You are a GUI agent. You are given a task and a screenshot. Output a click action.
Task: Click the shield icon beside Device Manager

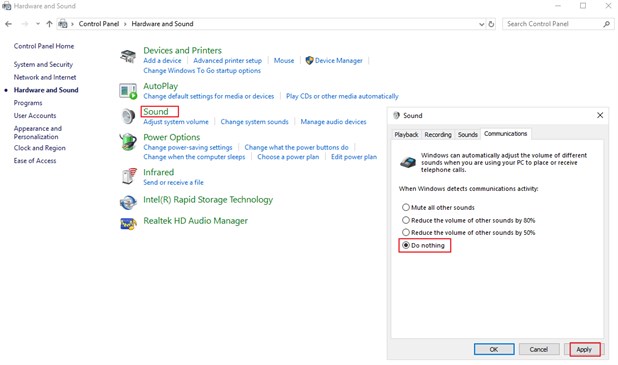[x=309, y=60]
